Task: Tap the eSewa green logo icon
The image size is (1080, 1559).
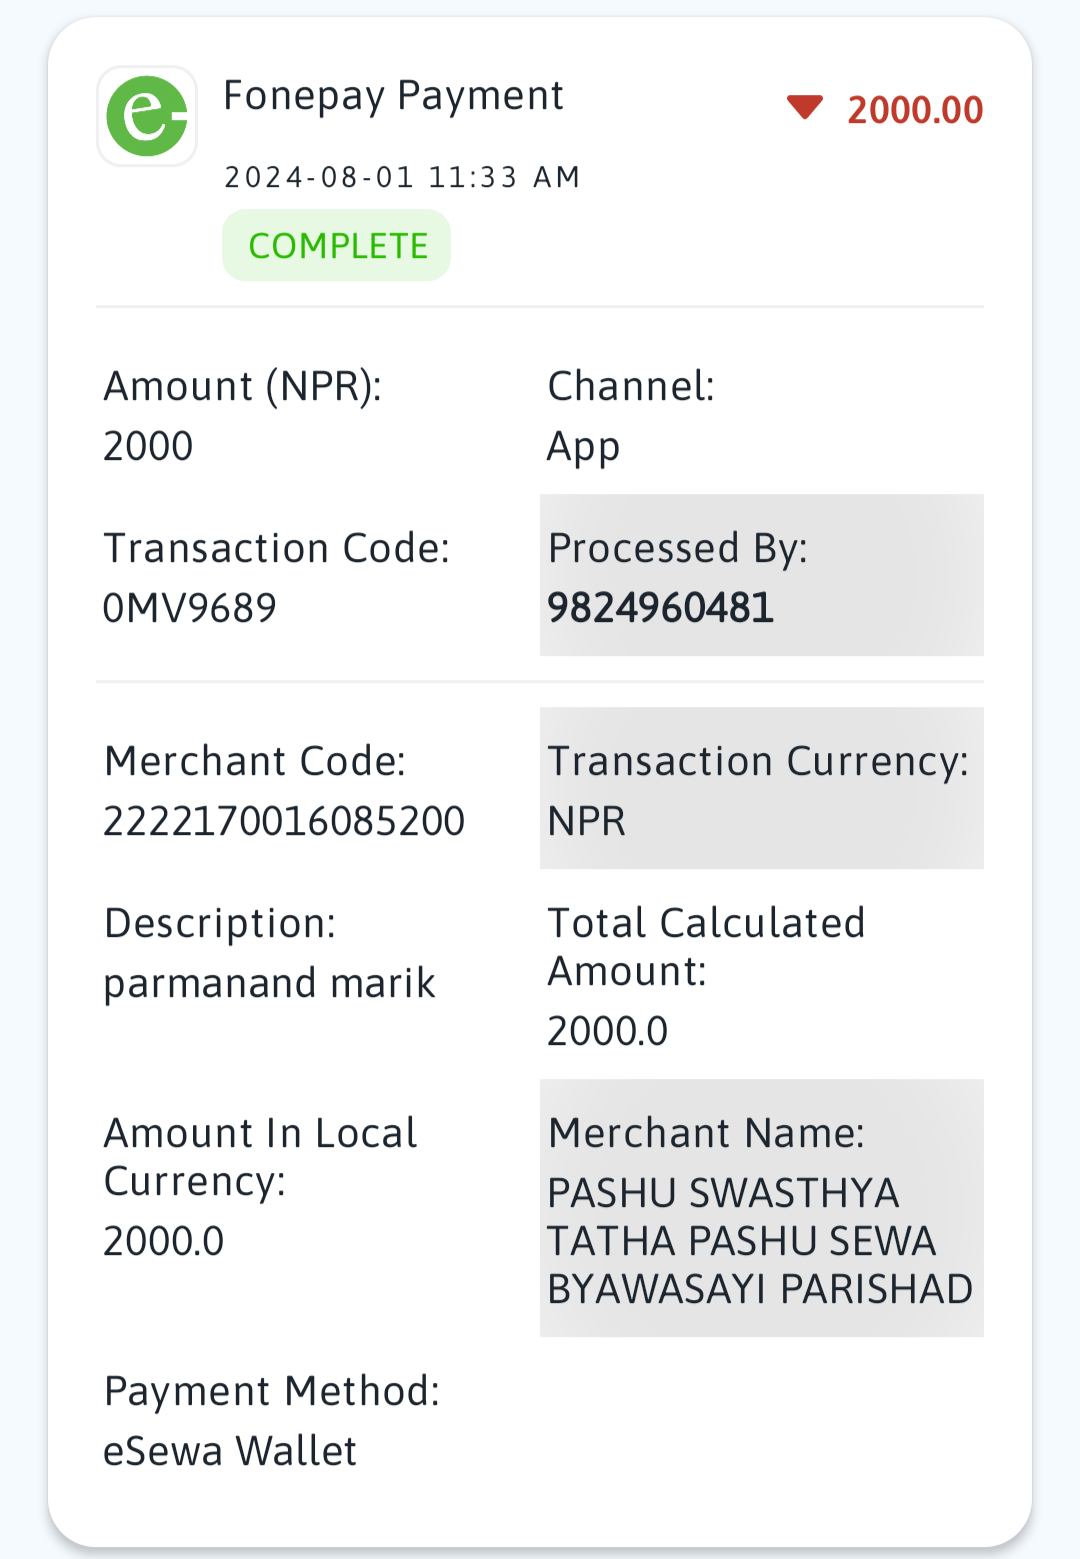Action: (x=147, y=116)
